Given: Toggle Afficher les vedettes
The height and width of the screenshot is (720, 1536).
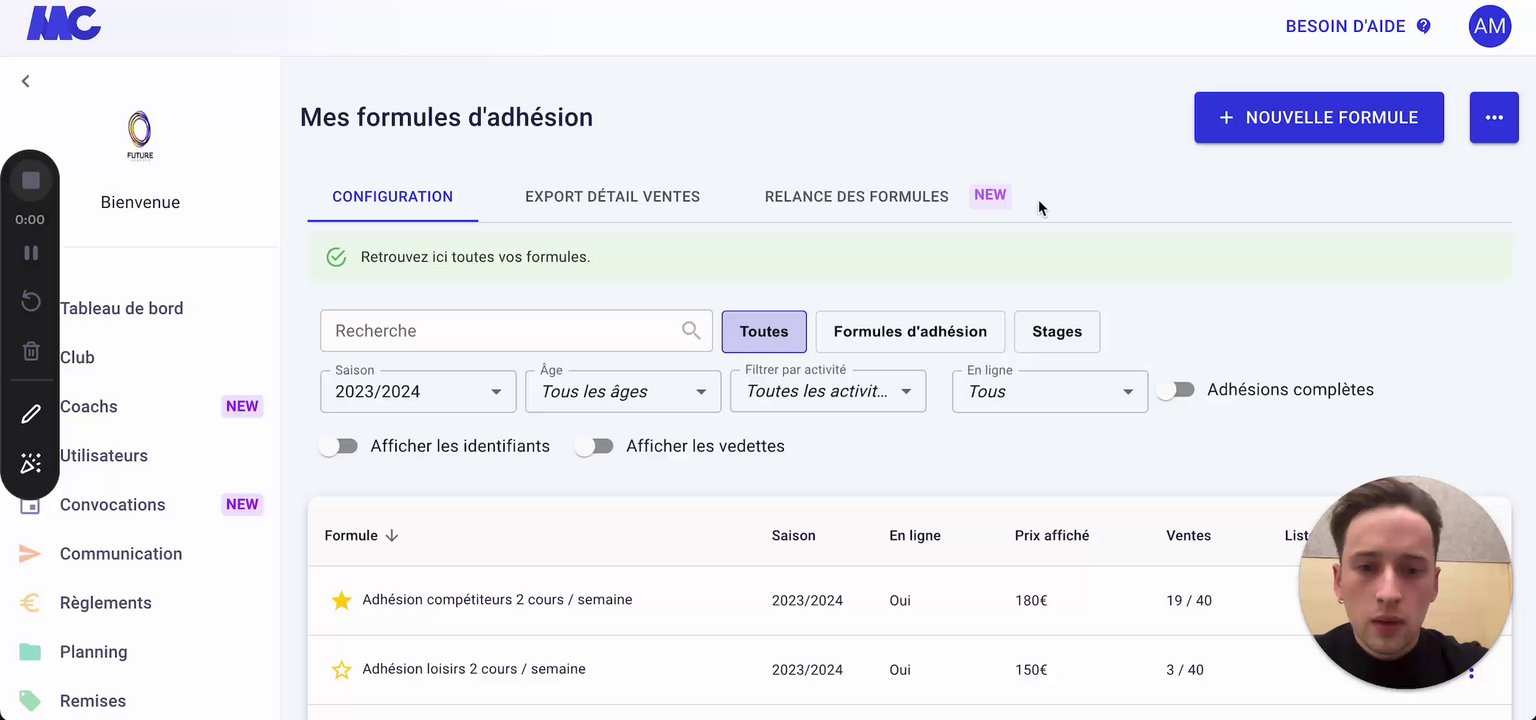Looking at the screenshot, I should coord(594,446).
